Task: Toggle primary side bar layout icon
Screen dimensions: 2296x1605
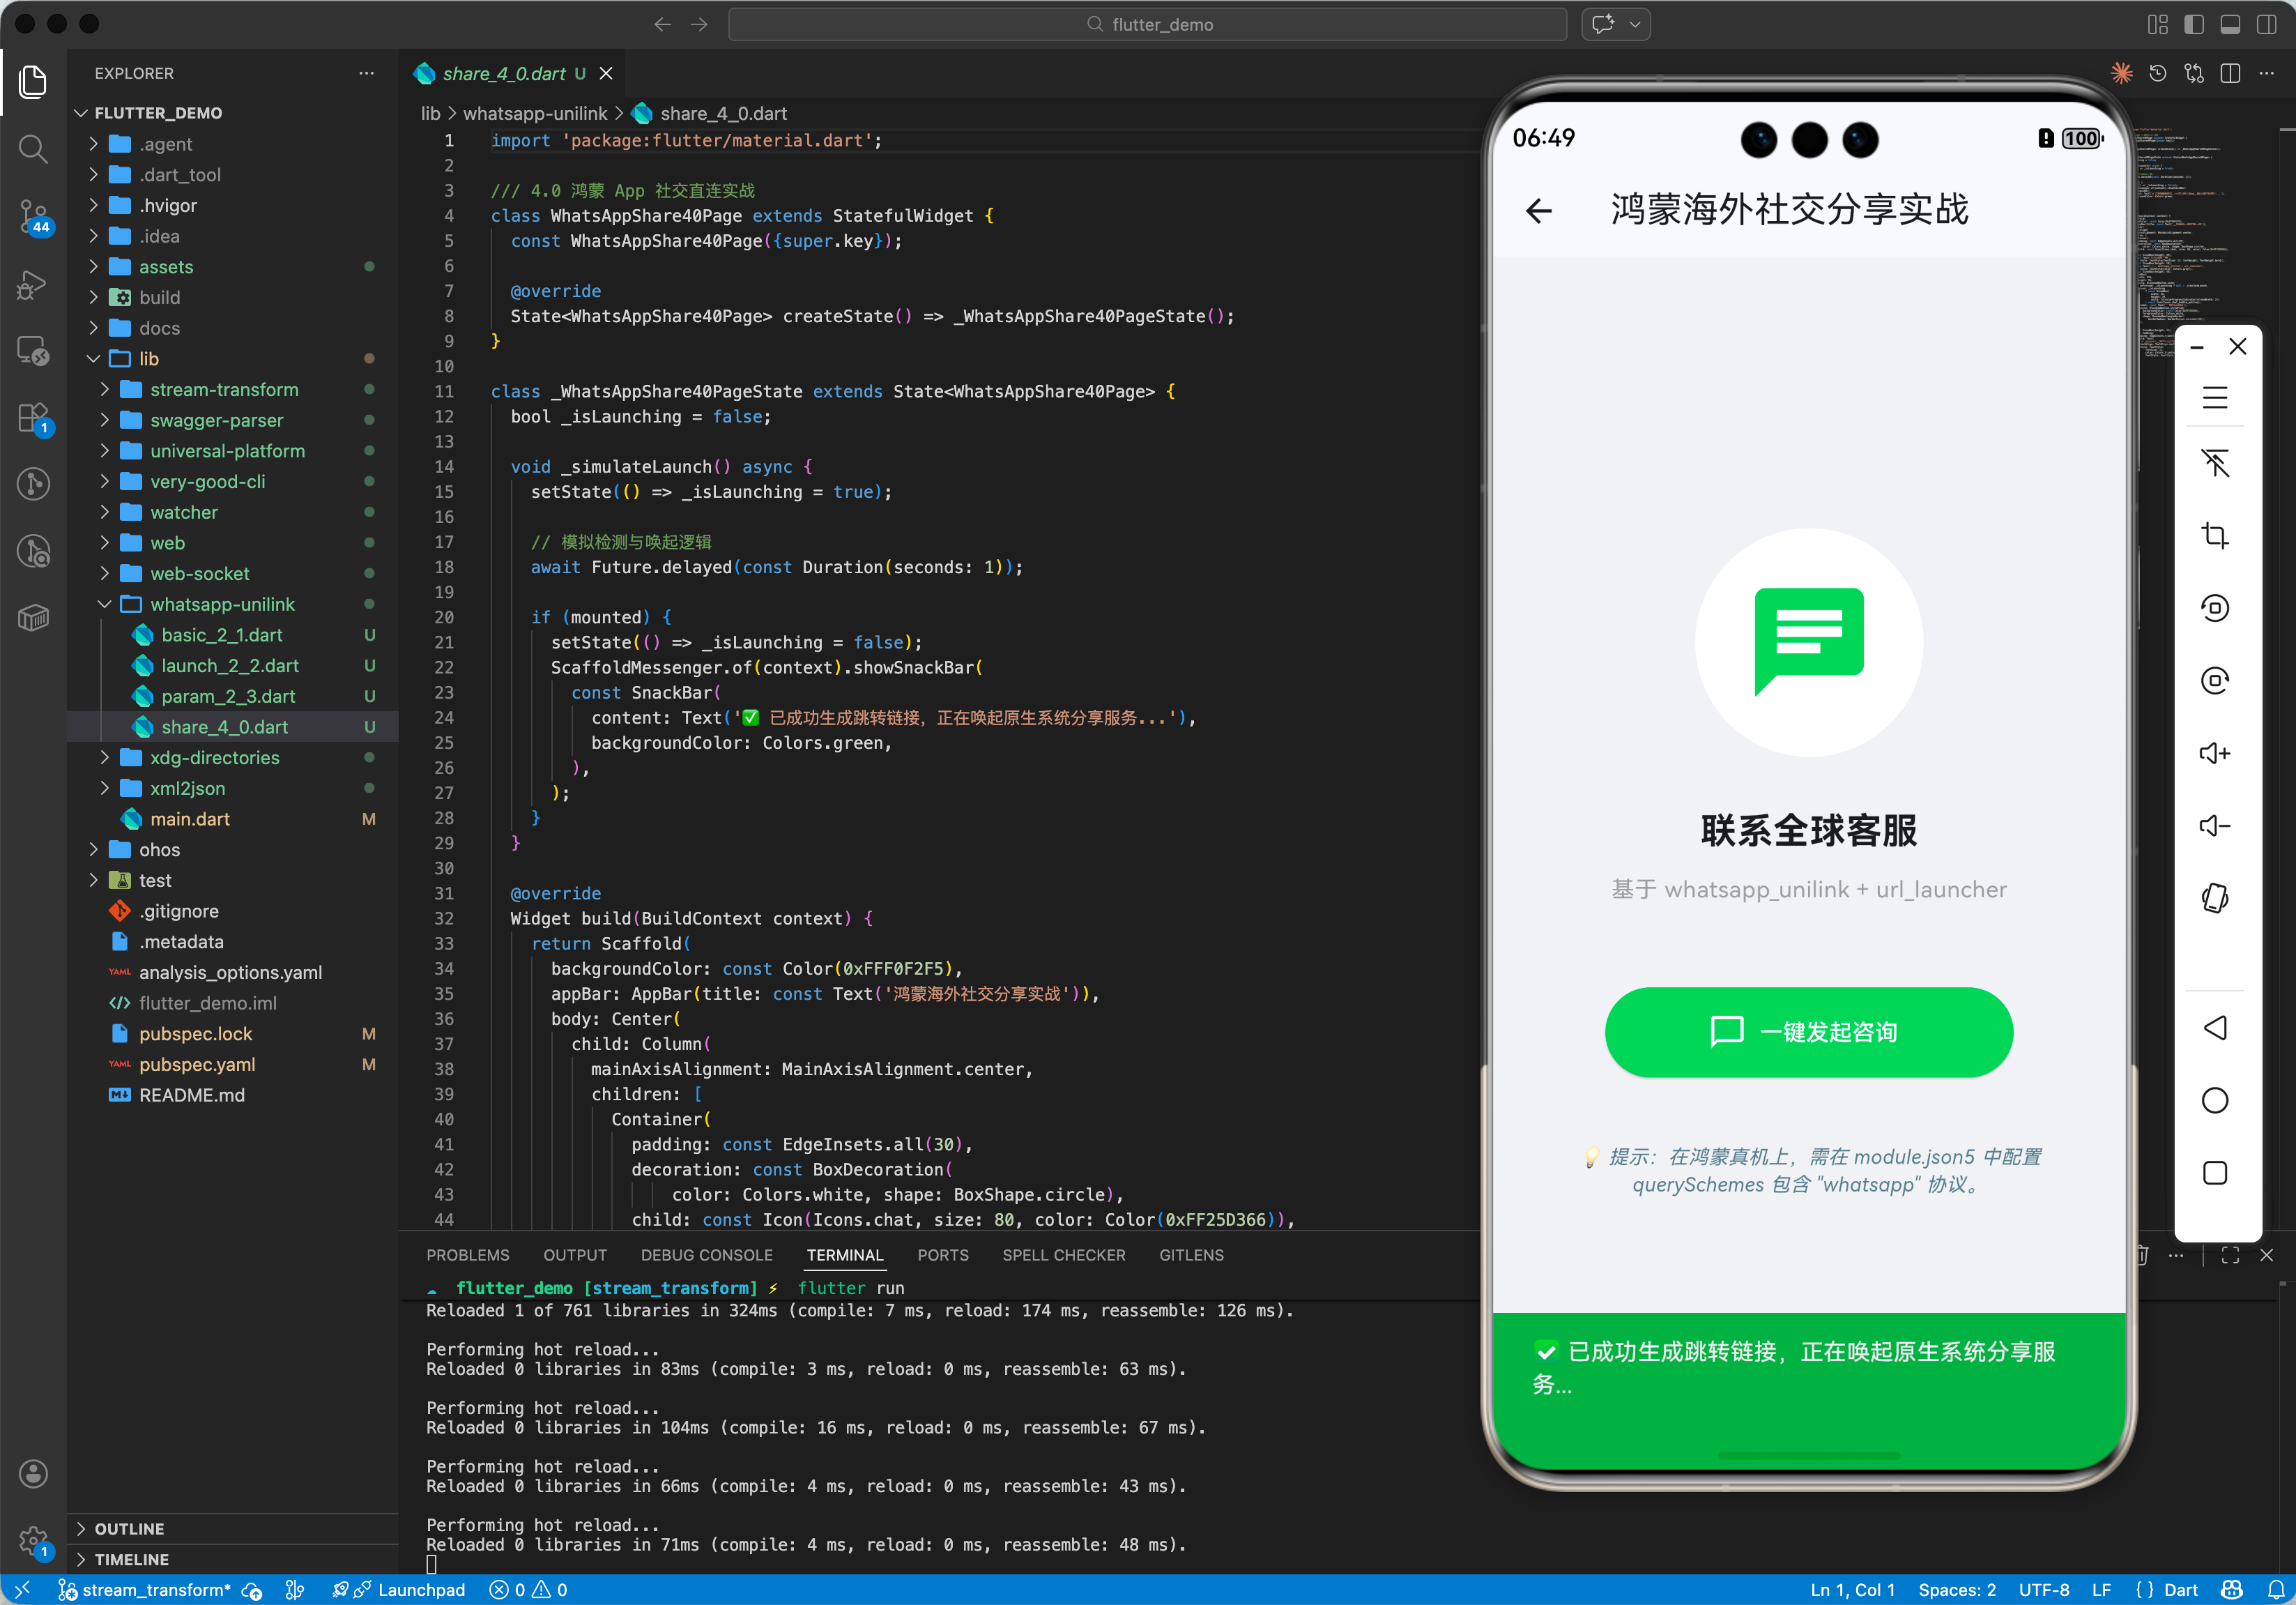Action: tap(2193, 24)
